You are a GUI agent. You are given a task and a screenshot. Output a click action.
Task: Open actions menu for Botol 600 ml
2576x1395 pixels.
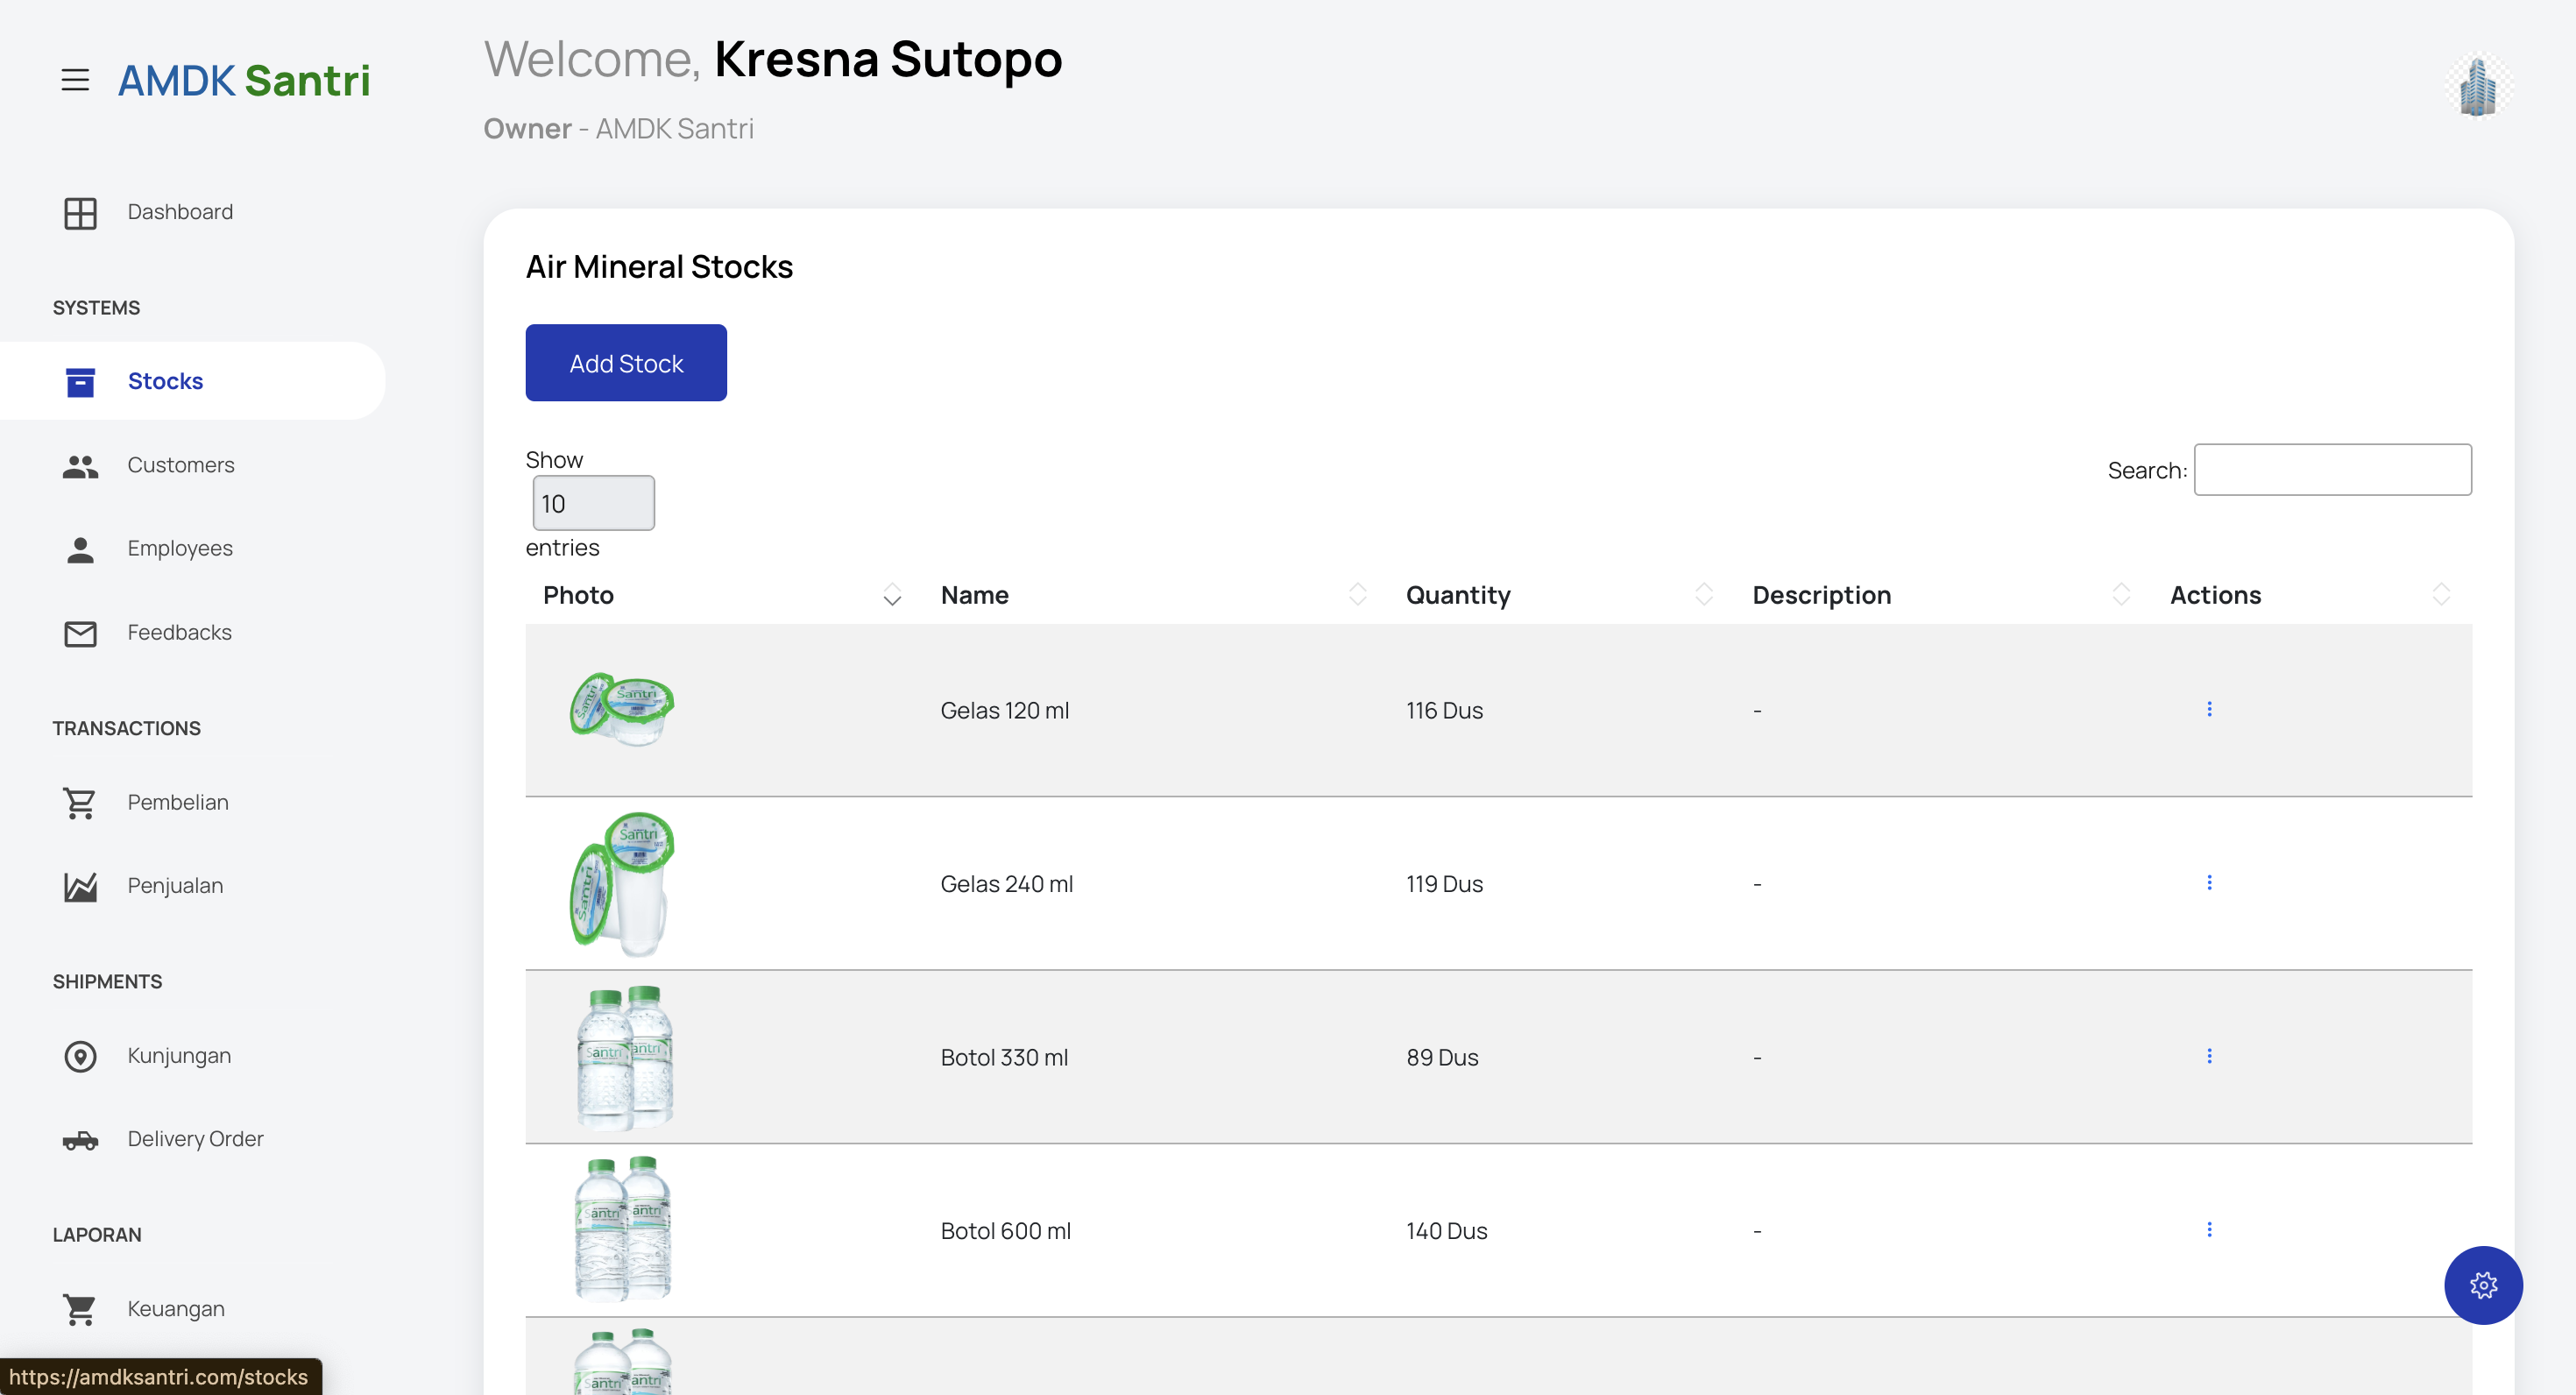click(2208, 1229)
